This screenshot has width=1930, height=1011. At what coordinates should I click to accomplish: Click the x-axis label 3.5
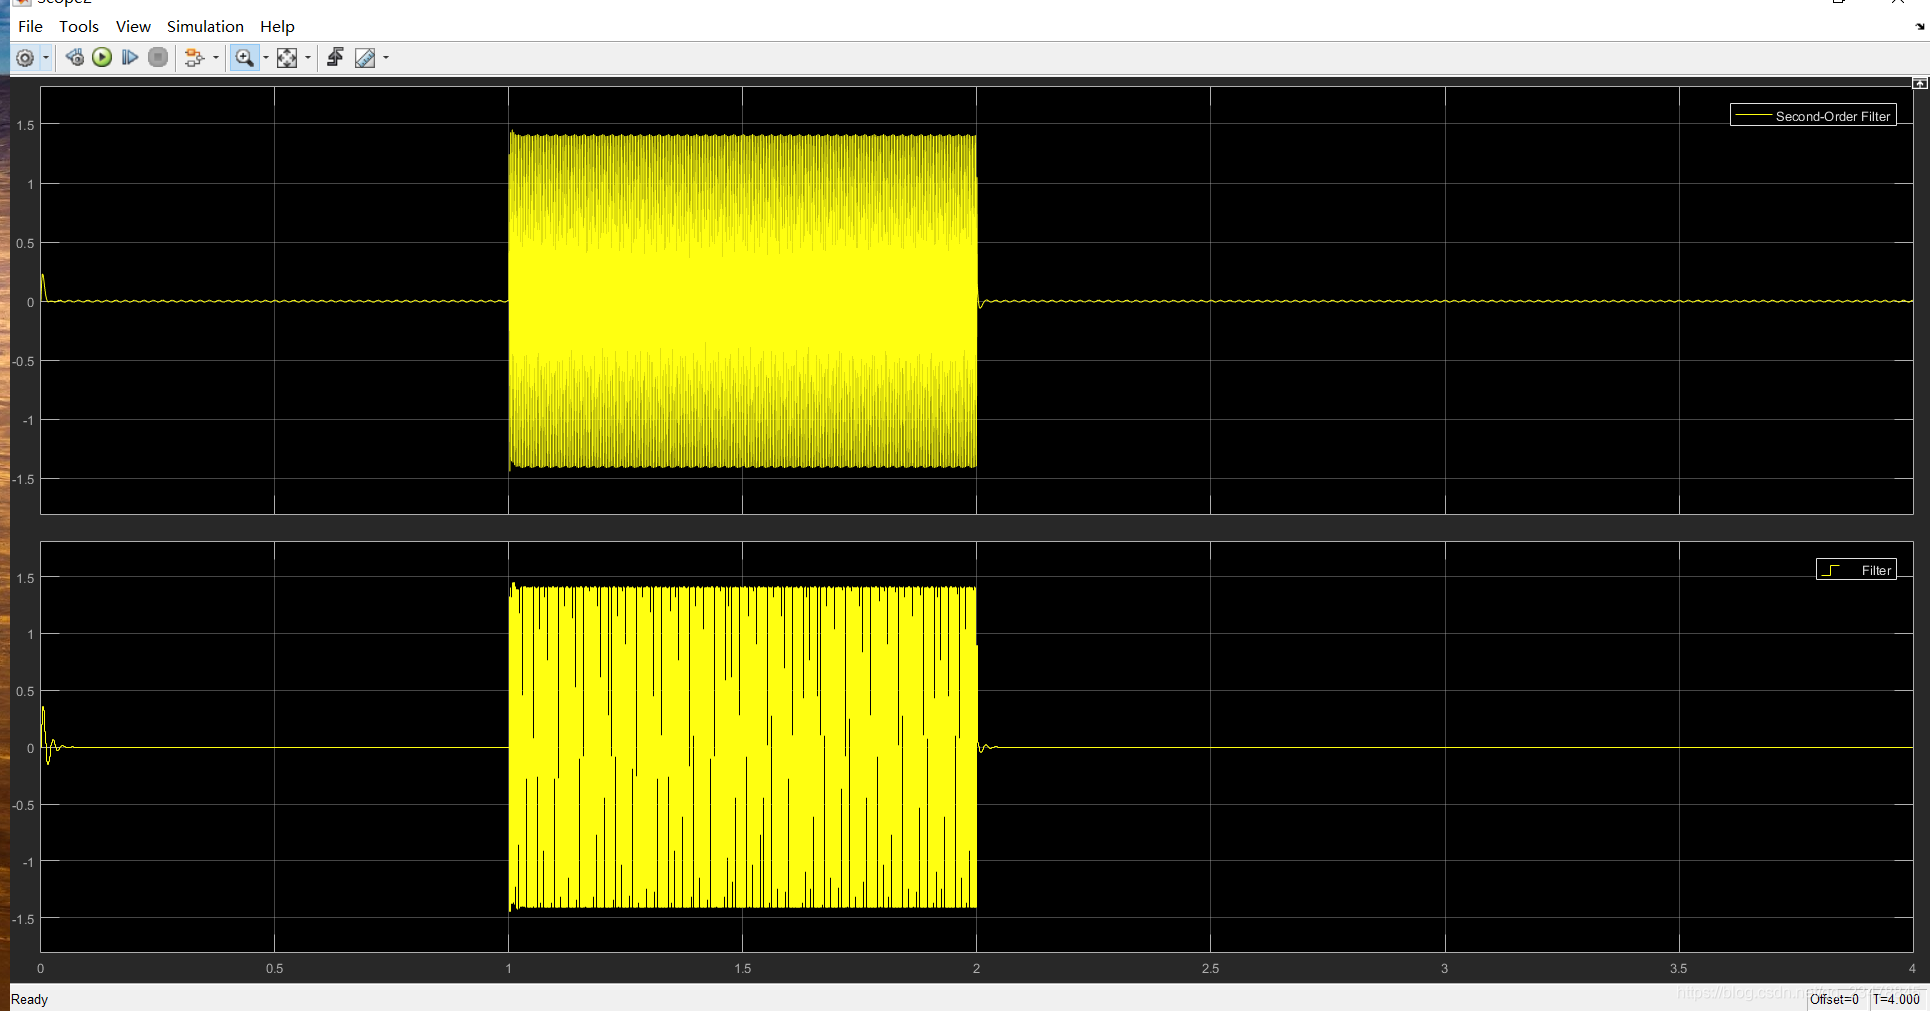coord(1678,968)
